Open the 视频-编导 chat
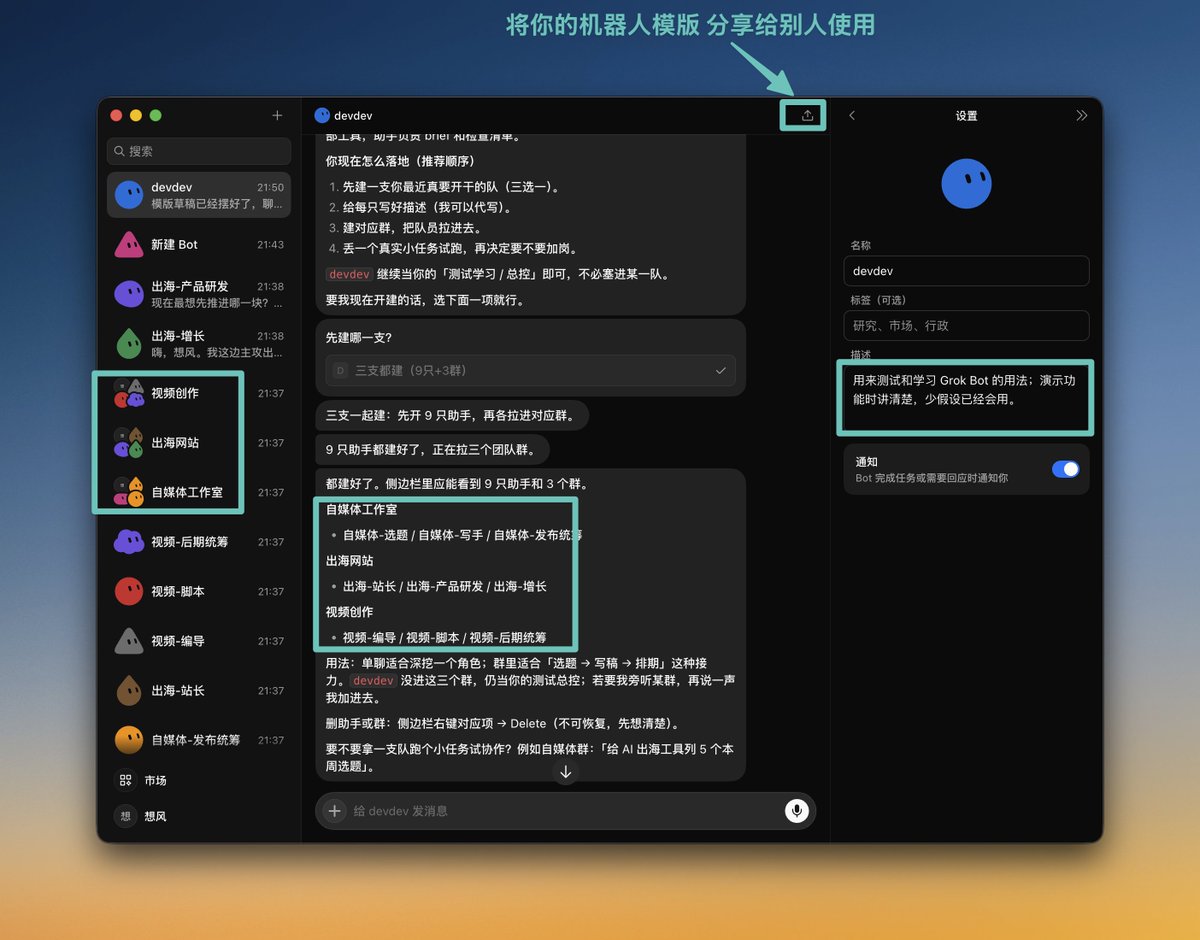The image size is (1200, 940). (199, 640)
